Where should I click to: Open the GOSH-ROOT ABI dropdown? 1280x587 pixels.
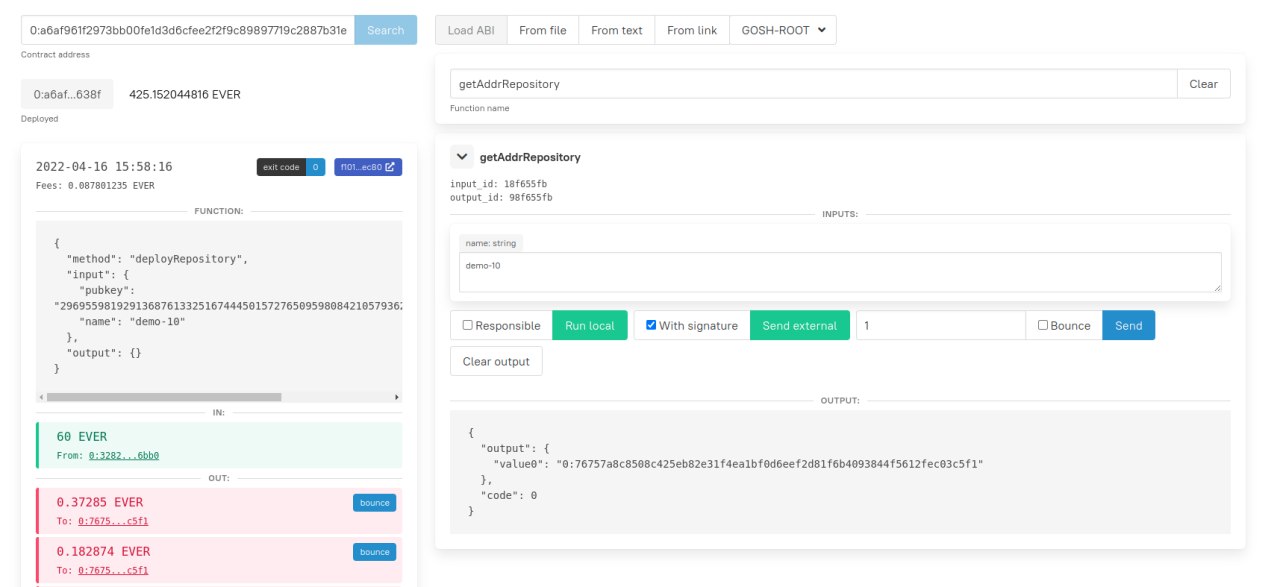click(x=782, y=30)
